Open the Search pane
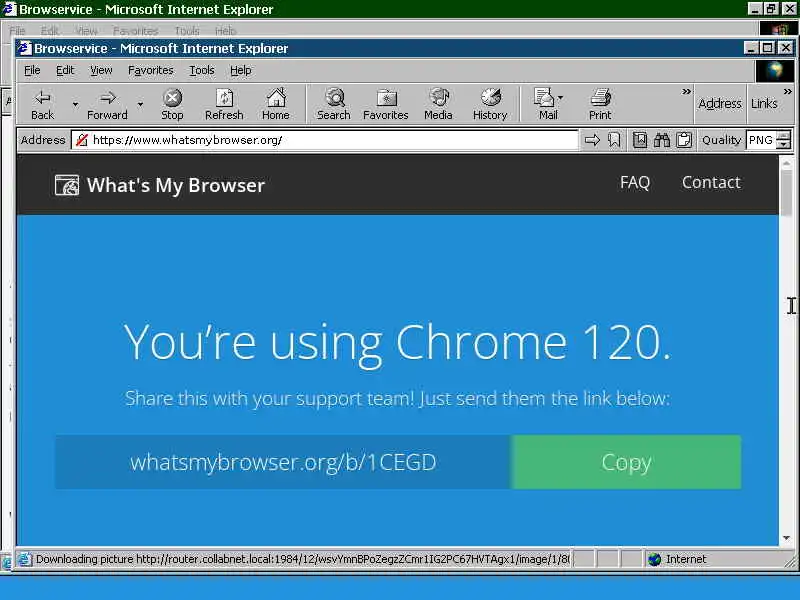 coord(334,105)
